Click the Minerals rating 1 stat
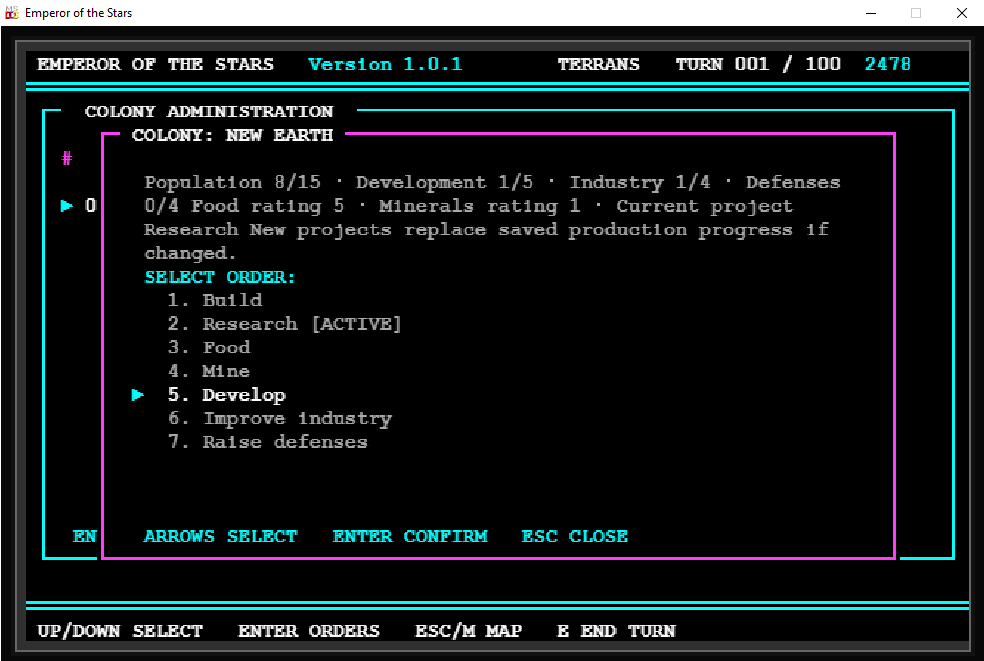Screen dimensions: 984x661 click(x=479, y=206)
